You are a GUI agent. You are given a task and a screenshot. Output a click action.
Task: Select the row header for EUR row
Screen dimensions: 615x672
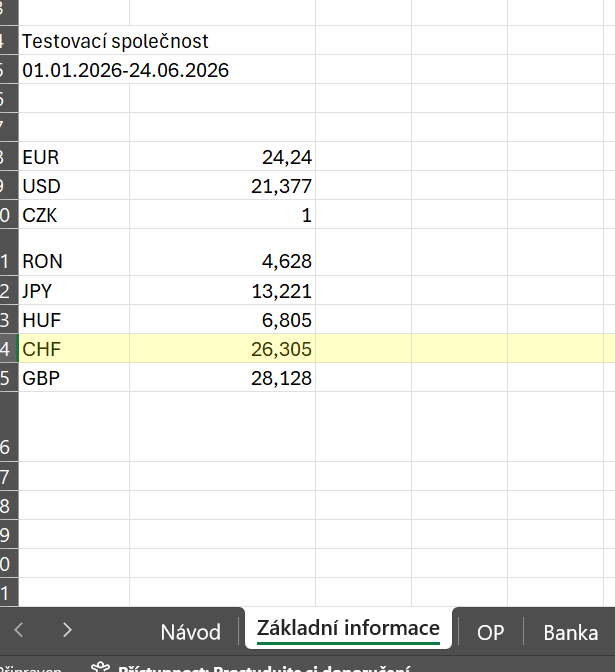point(9,156)
